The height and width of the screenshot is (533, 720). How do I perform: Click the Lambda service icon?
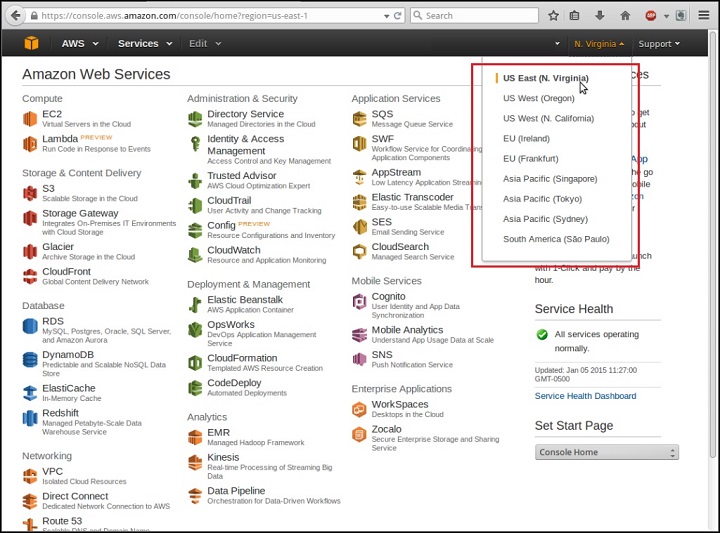(x=30, y=144)
